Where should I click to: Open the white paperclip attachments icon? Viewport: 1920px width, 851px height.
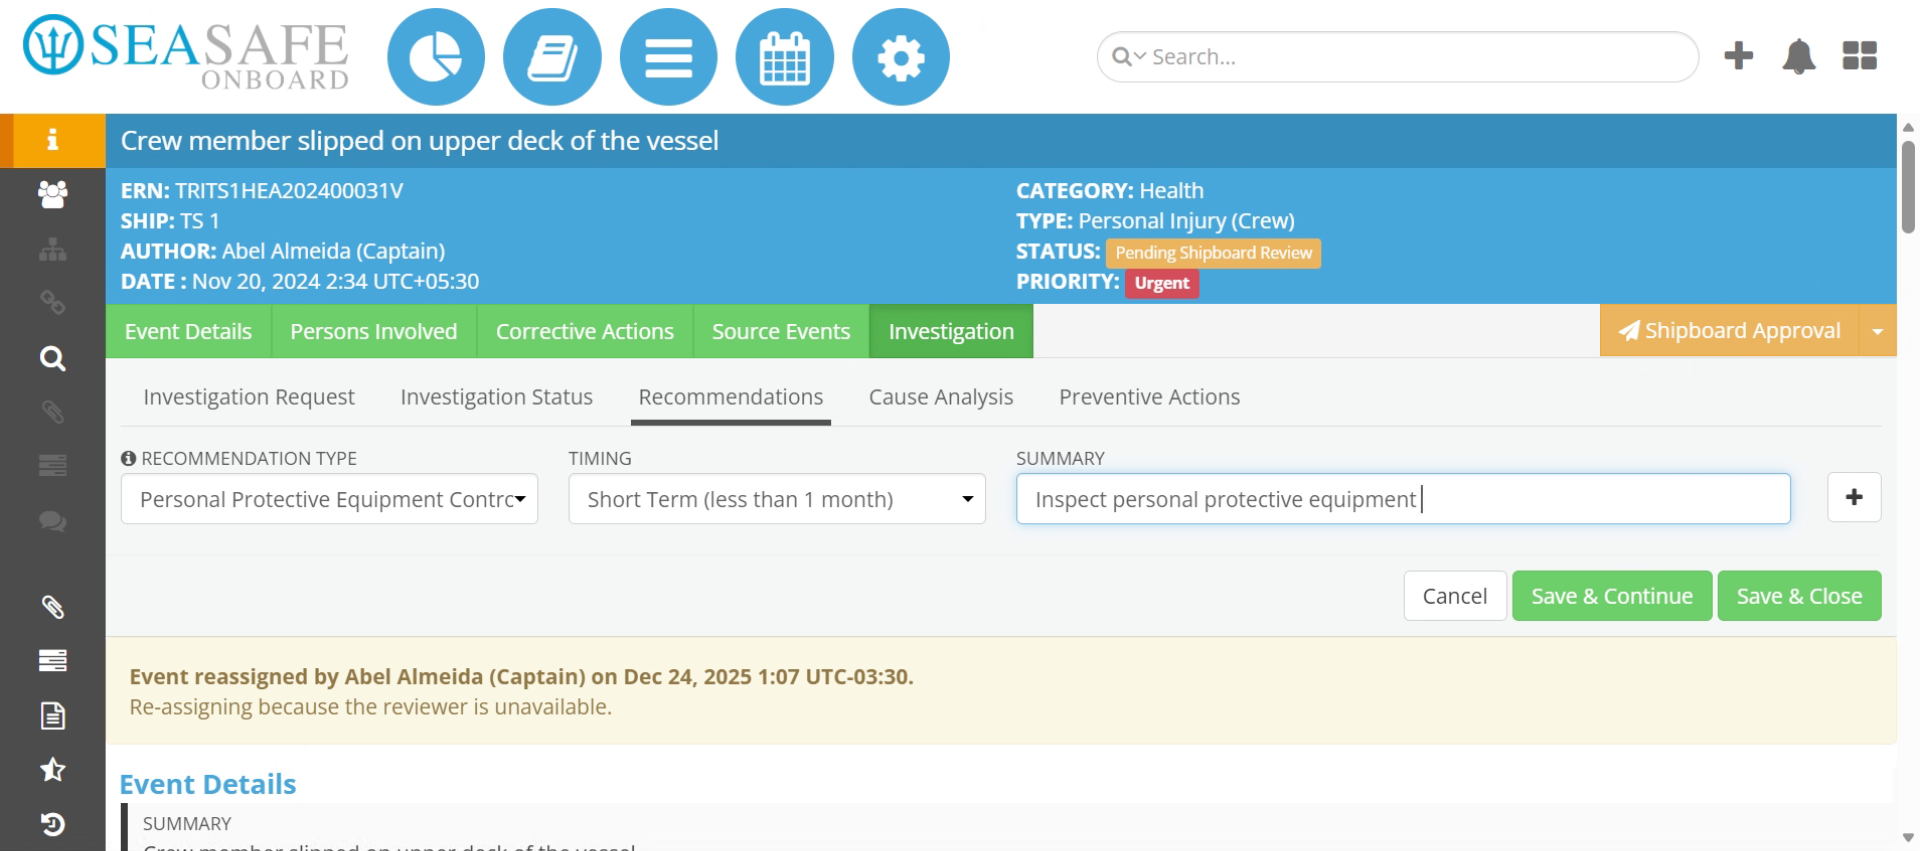pyautogui.click(x=52, y=607)
